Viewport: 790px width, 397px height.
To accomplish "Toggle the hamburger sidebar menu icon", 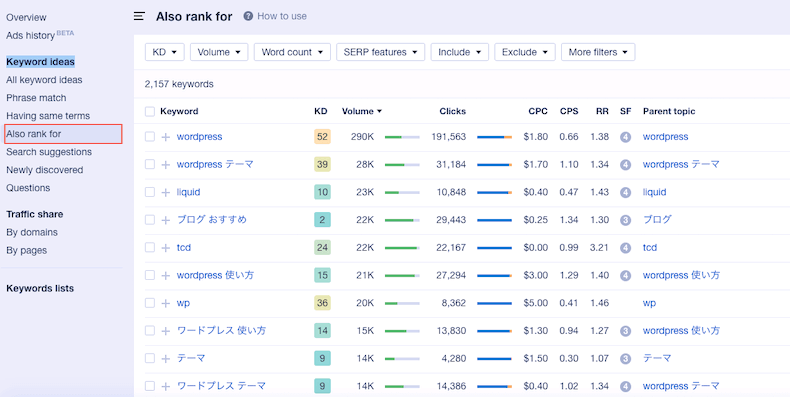I will click(139, 16).
